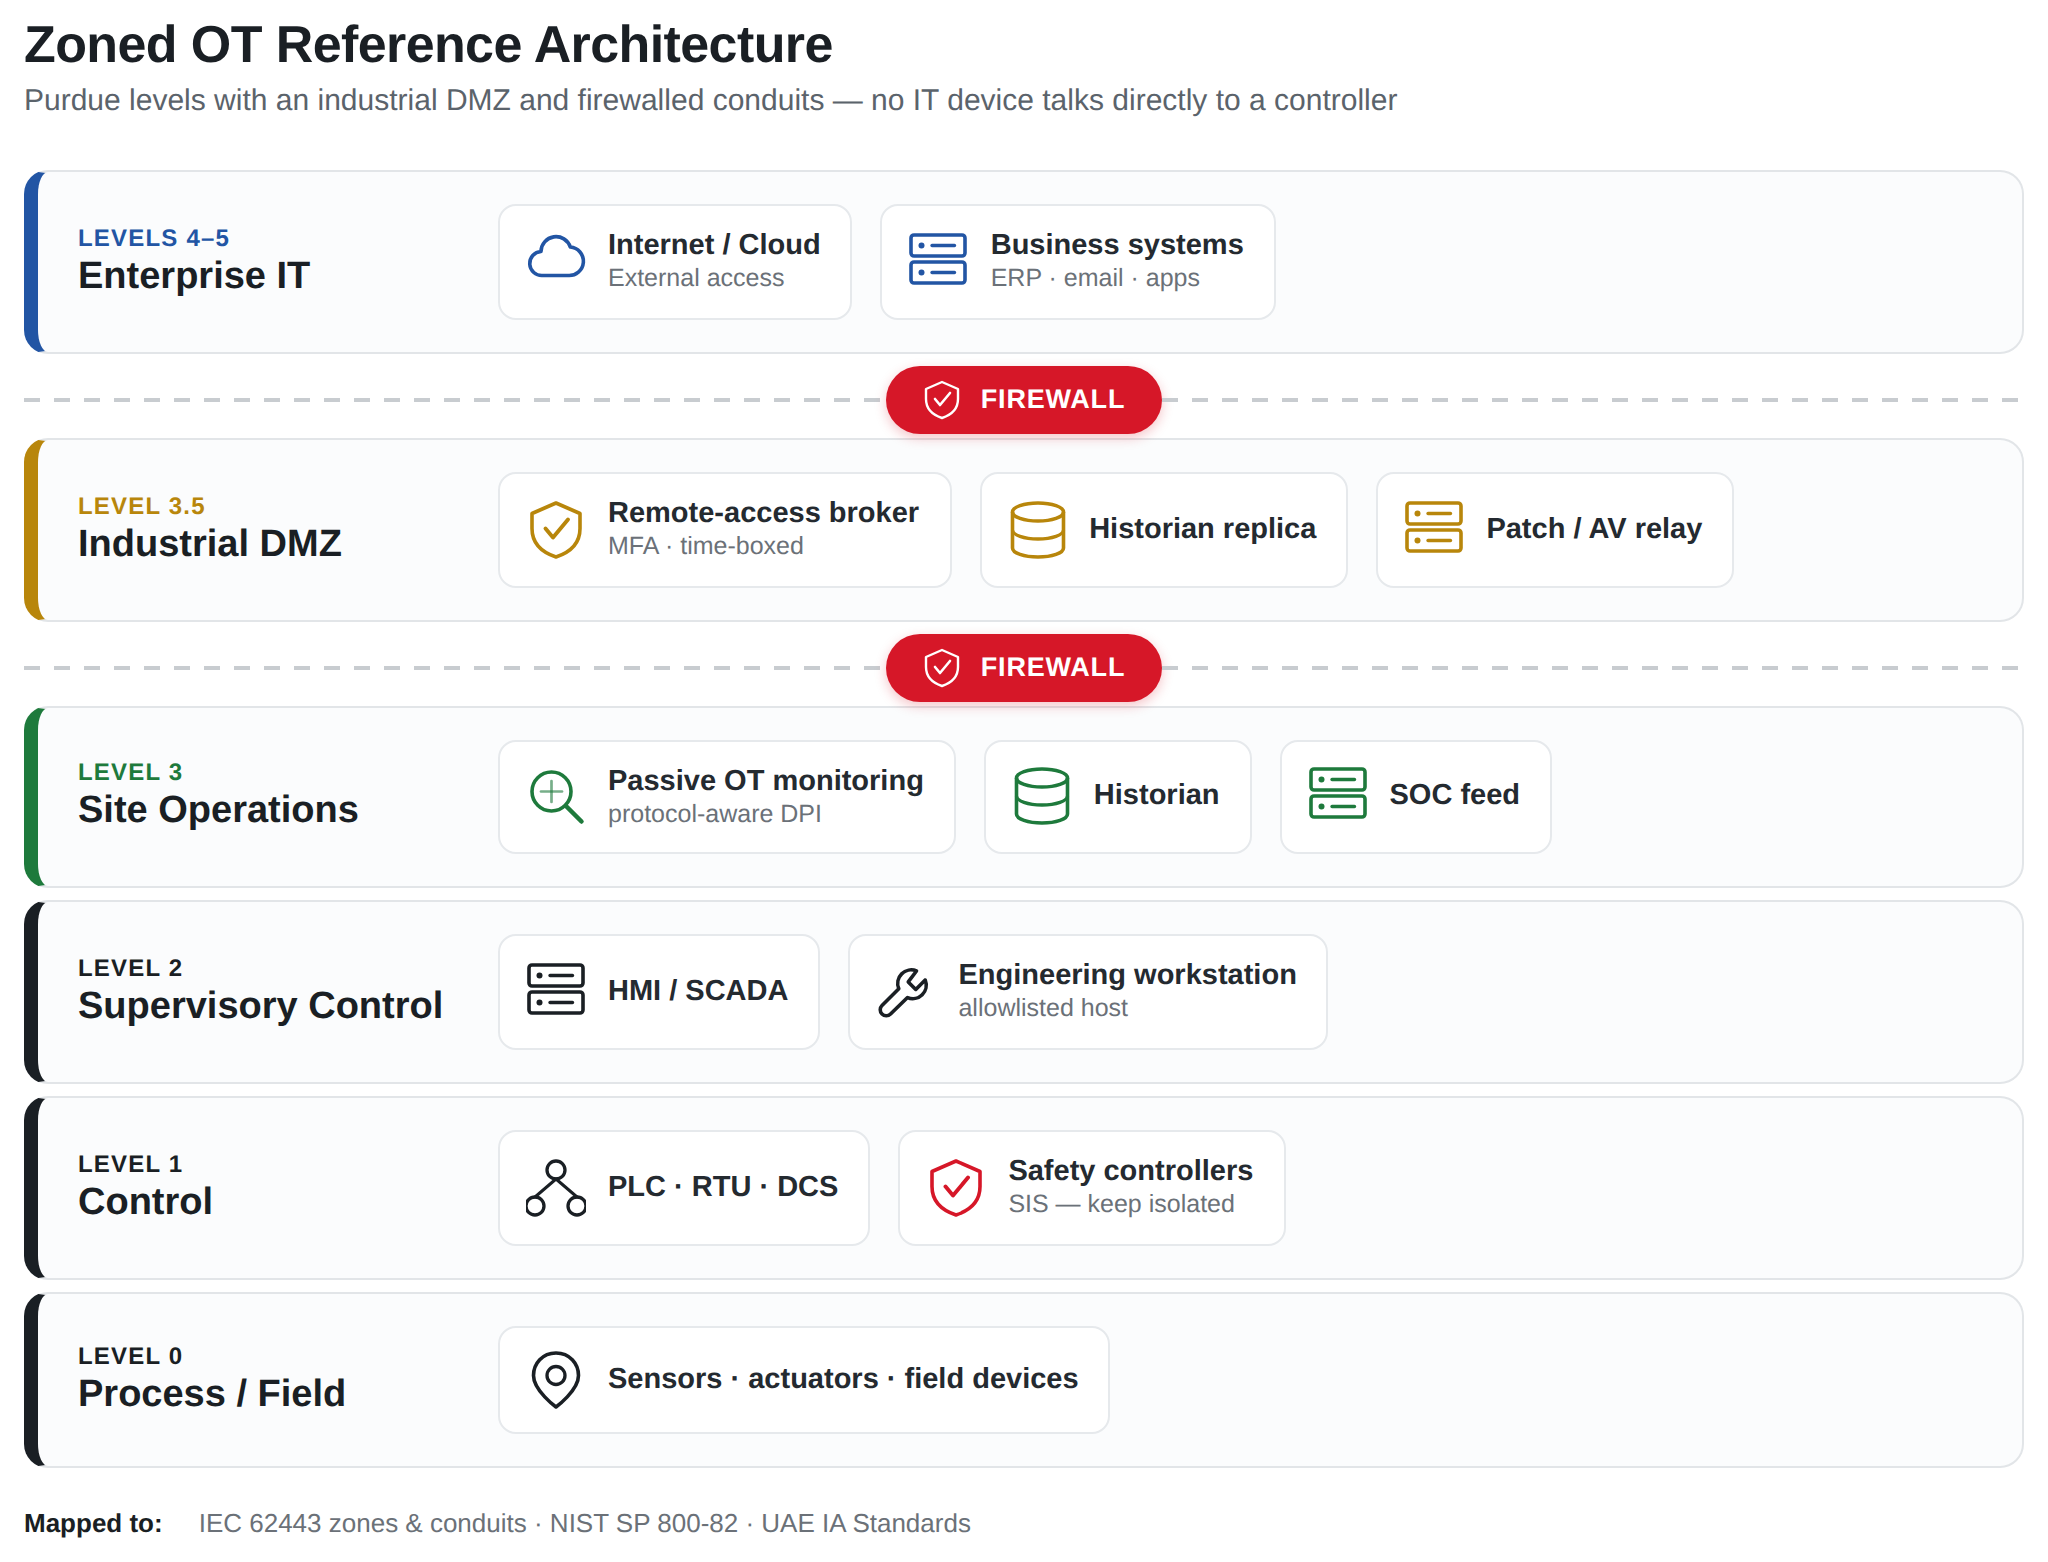Image resolution: width=2048 pixels, height=1562 pixels.
Task: Click the 'protocol-aware DPI' subtitle
Action: 715,814
